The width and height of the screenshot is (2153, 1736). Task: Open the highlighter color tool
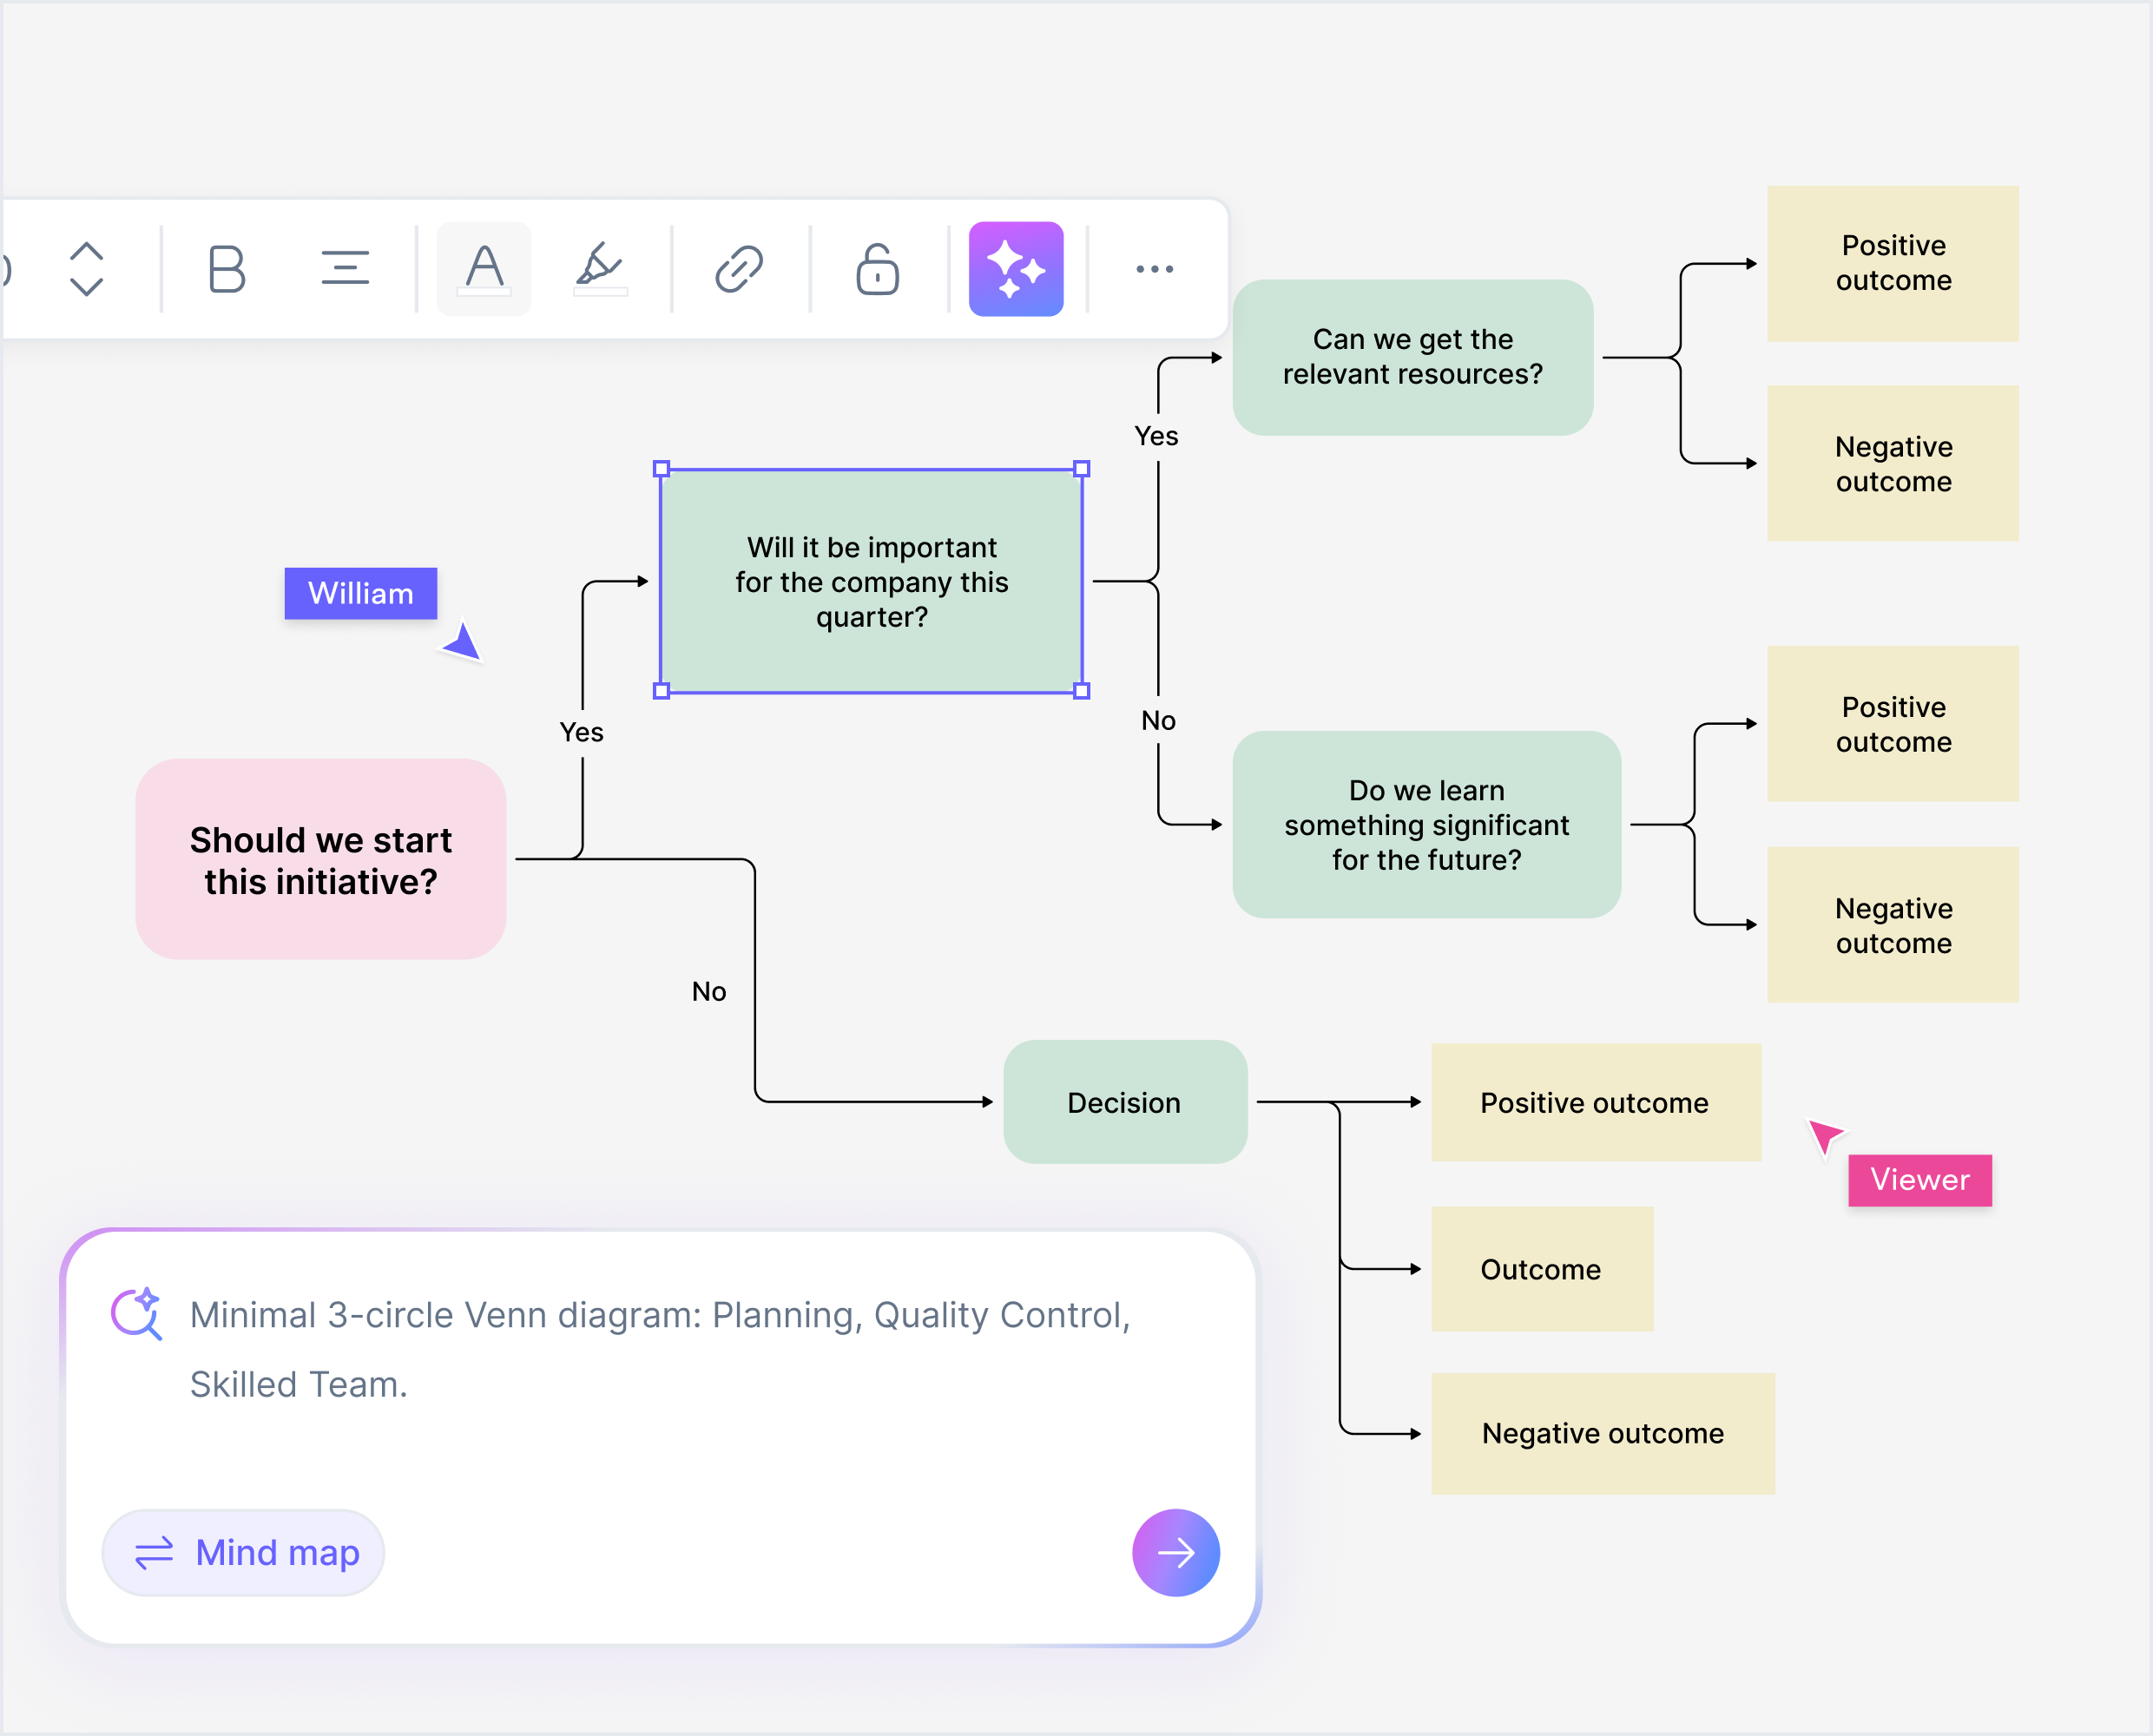600,269
